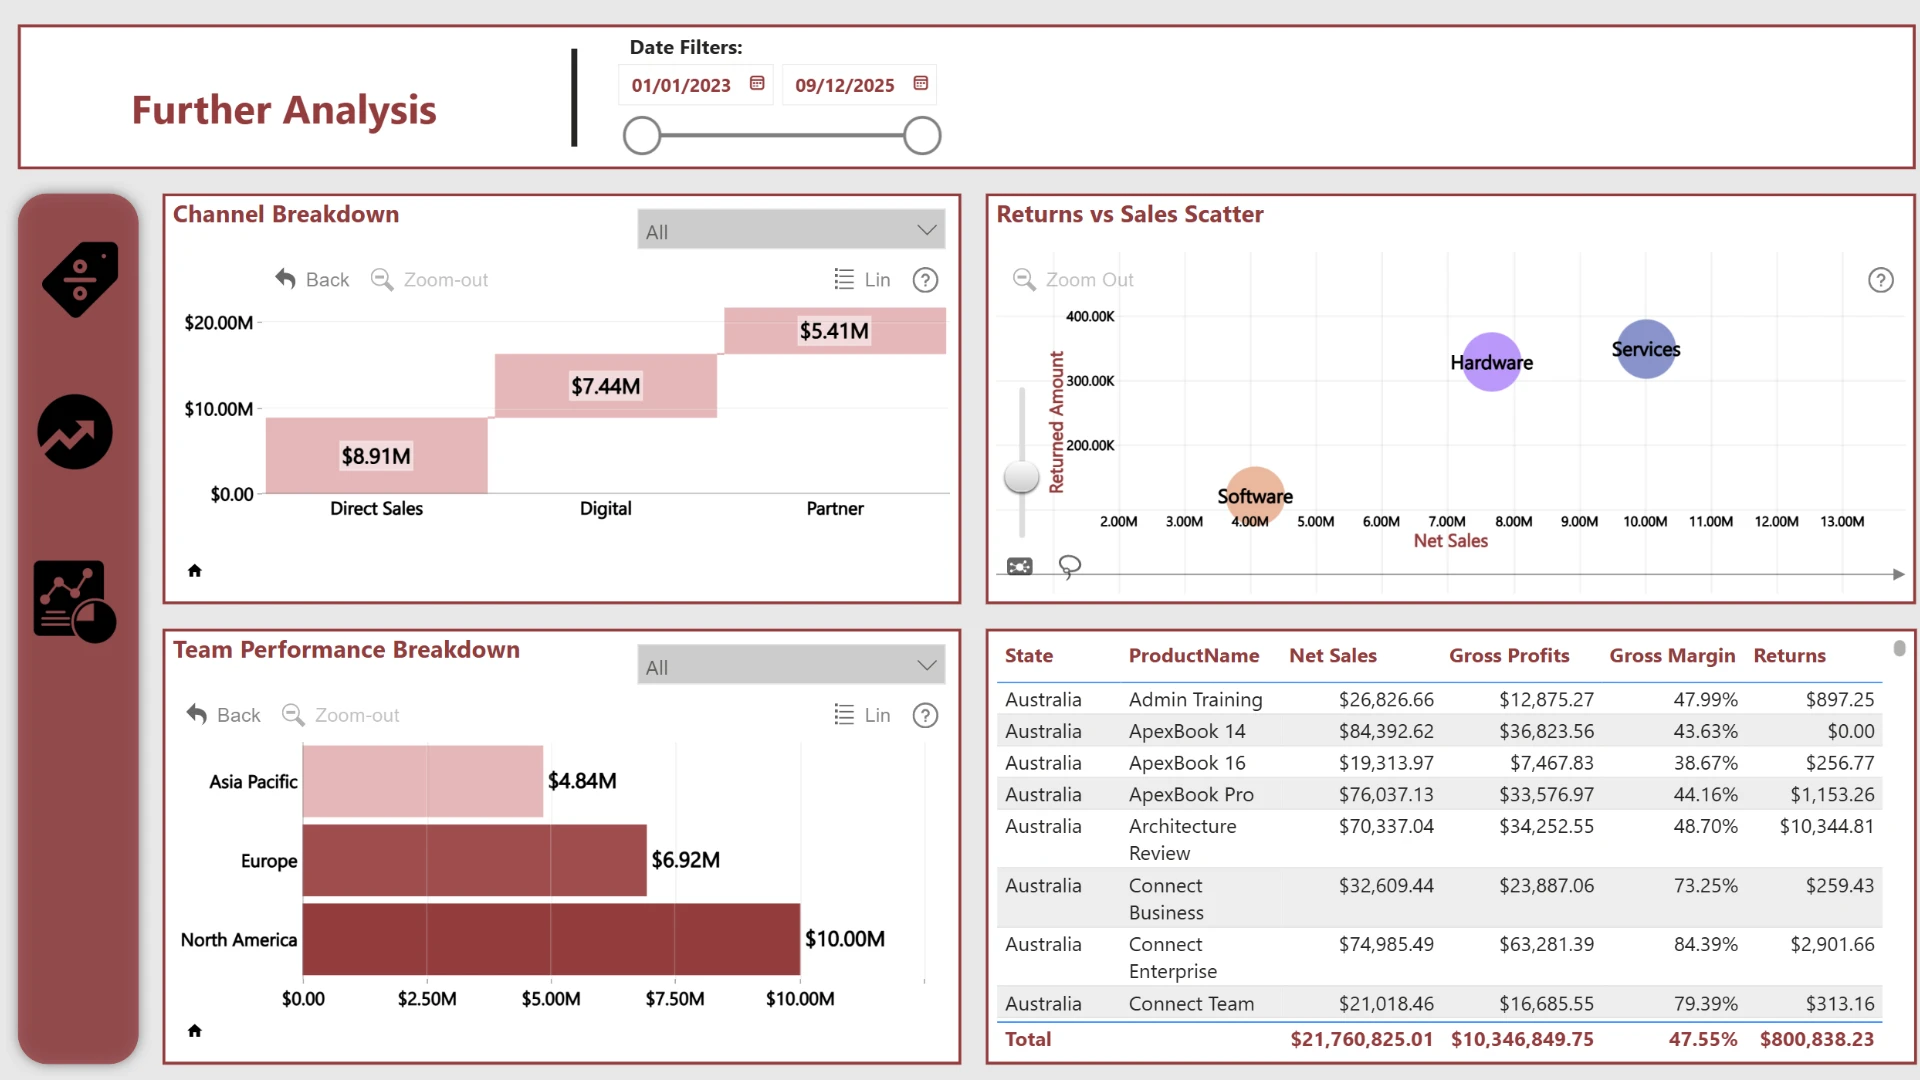The height and width of the screenshot is (1080, 1920).
Task: Click returns value $10,344.81
Action: (x=1827, y=826)
